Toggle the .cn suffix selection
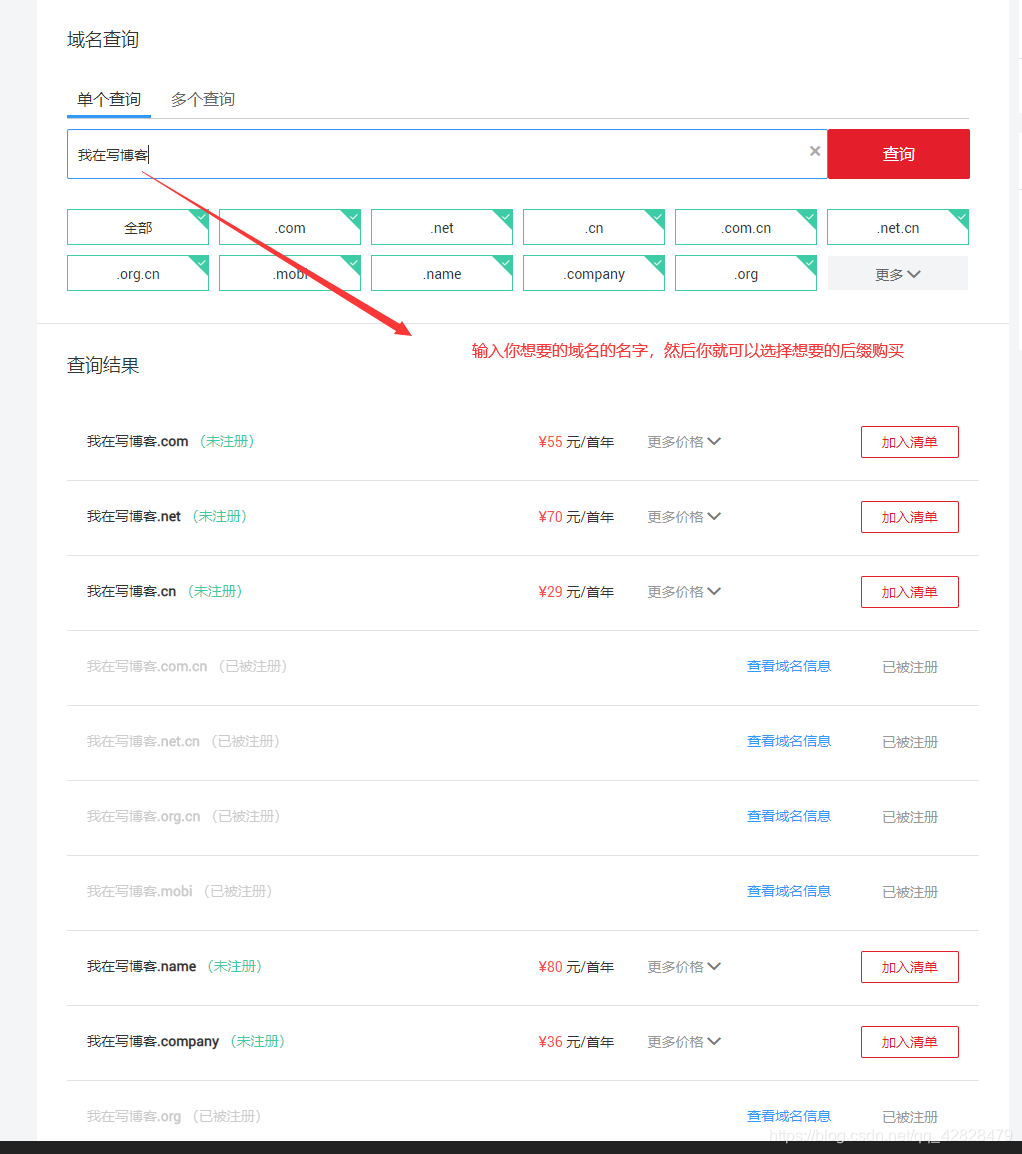This screenshot has height=1154, width=1022. pyautogui.click(x=594, y=227)
